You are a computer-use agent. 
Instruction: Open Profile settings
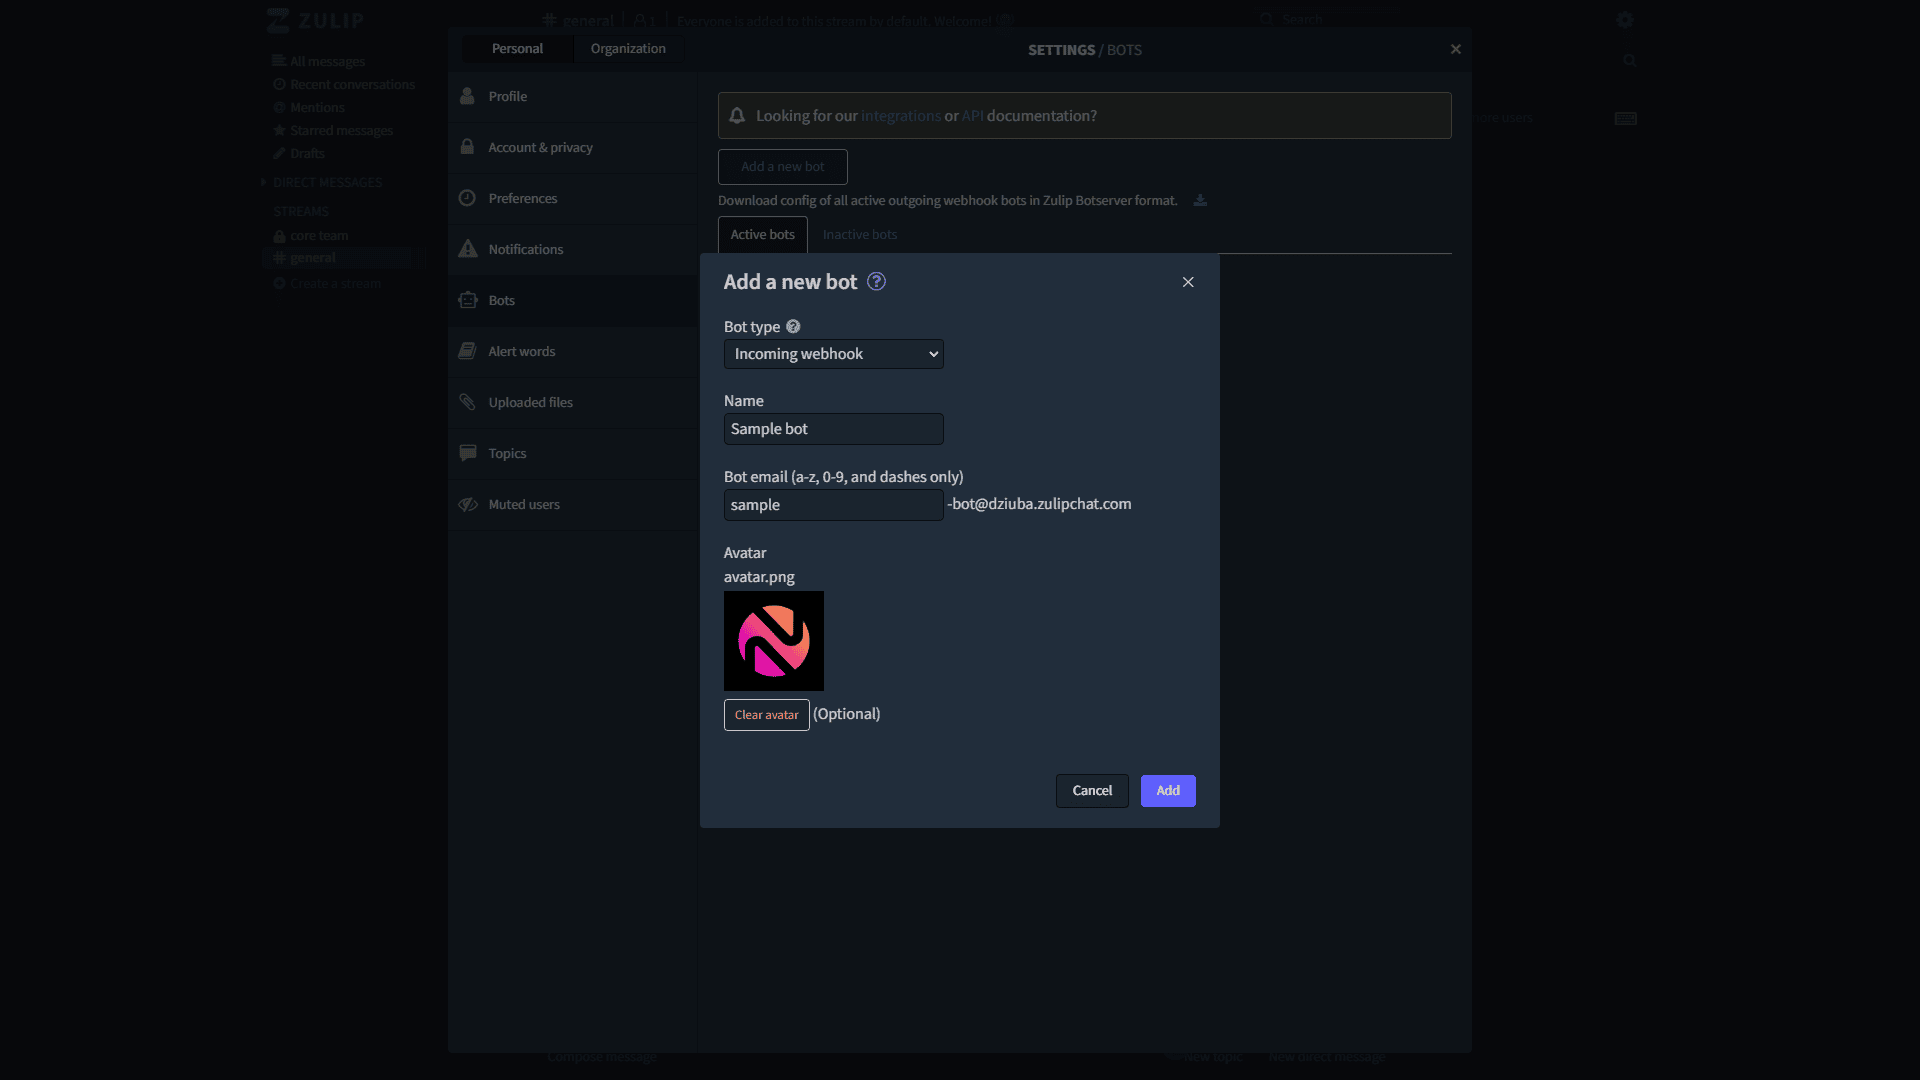click(573, 97)
